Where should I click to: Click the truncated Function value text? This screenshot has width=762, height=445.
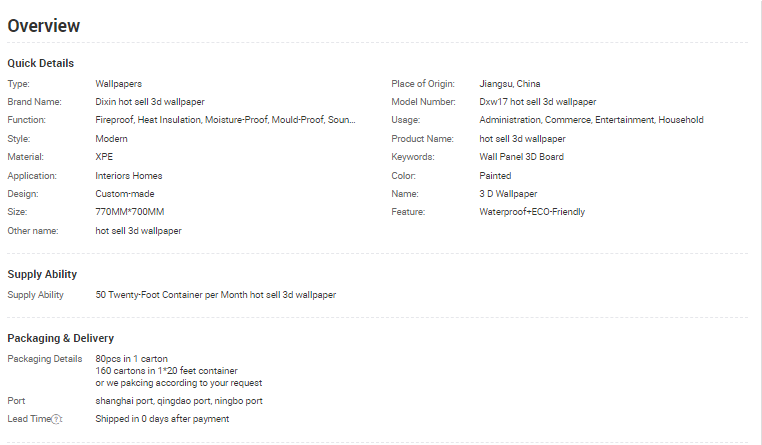[x=225, y=120]
